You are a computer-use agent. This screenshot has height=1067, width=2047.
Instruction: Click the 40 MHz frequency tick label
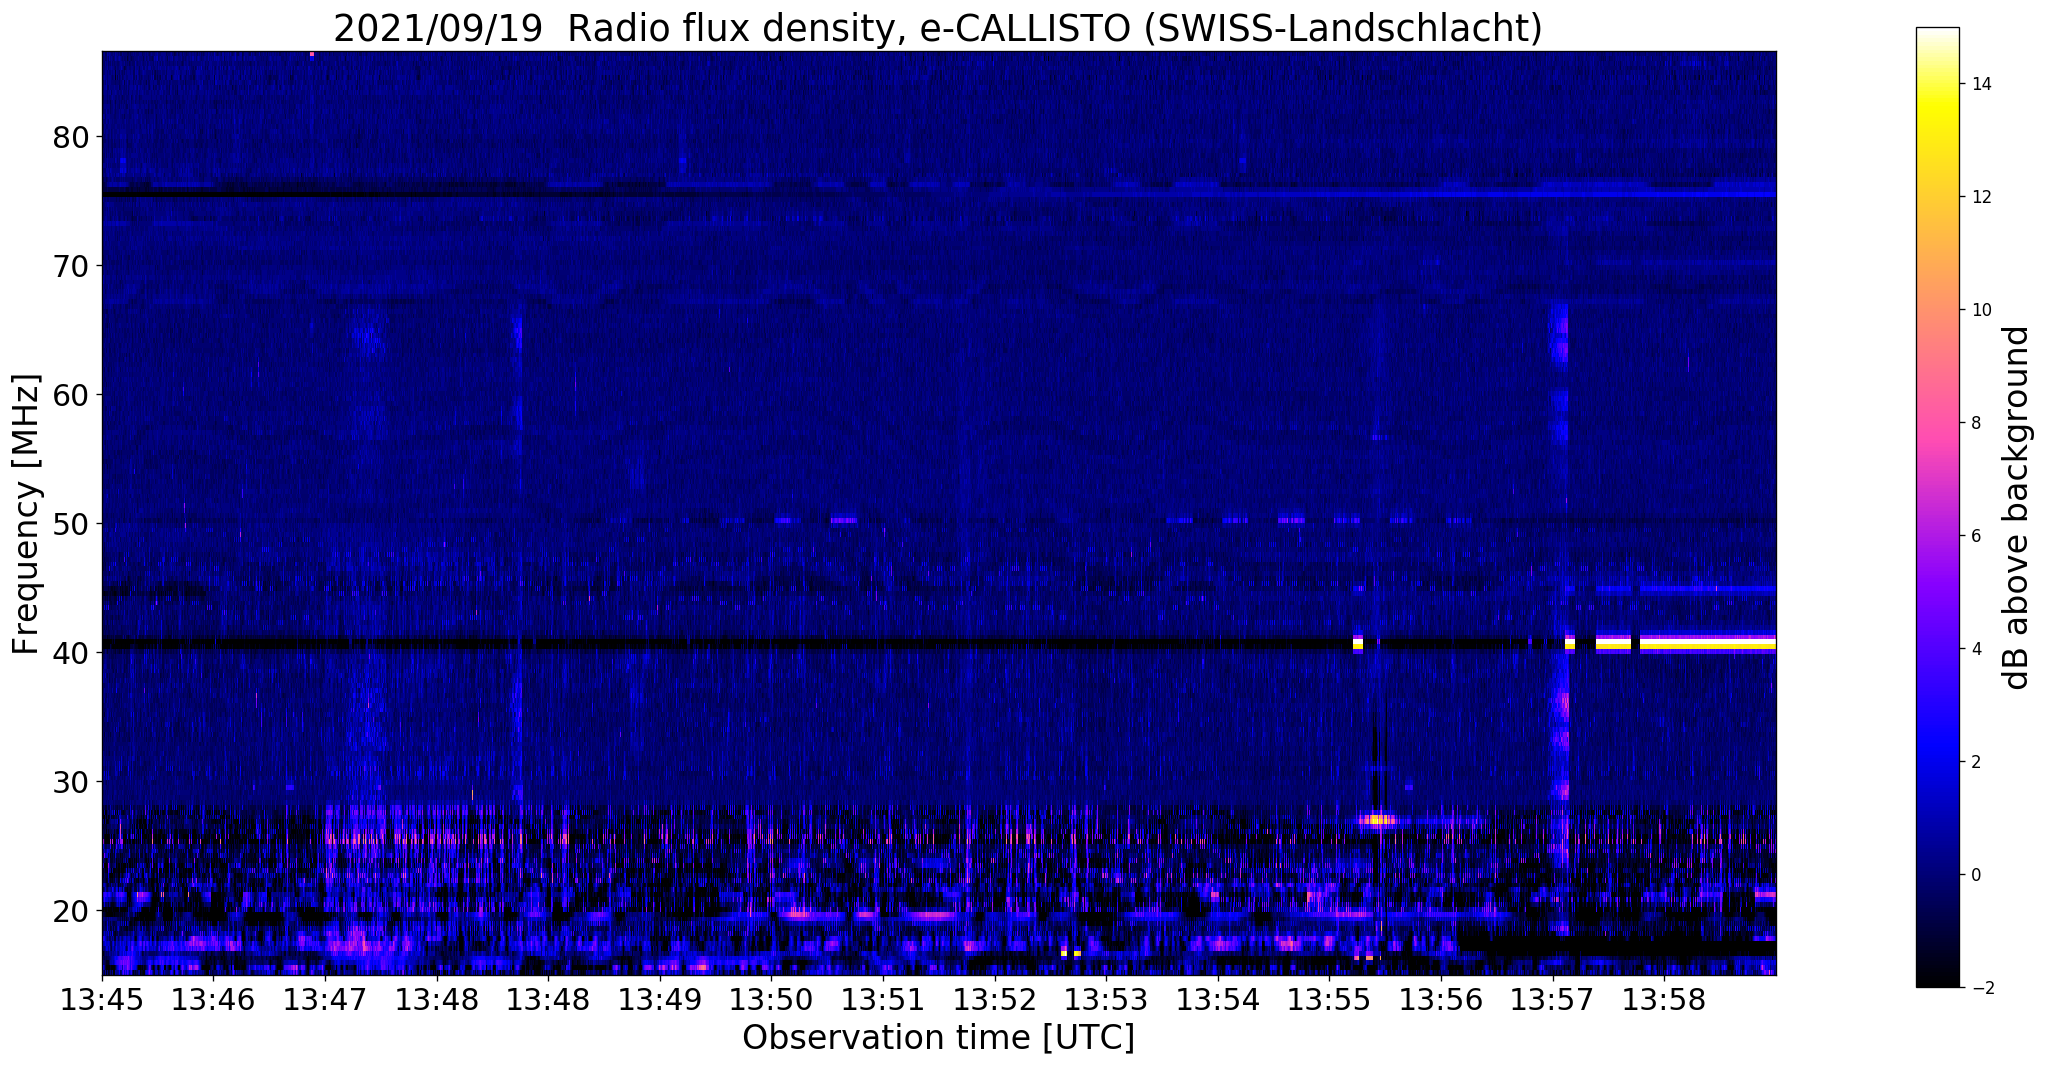coord(70,653)
